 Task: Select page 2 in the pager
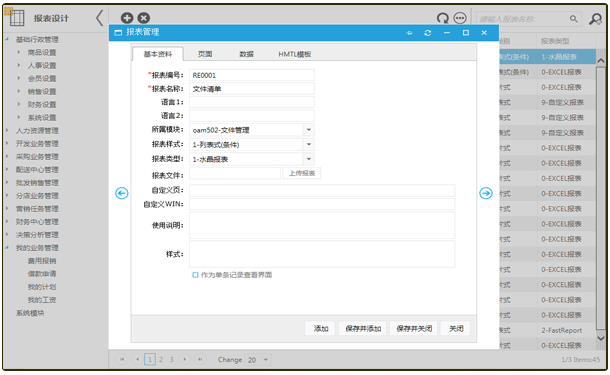click(161, 359)
